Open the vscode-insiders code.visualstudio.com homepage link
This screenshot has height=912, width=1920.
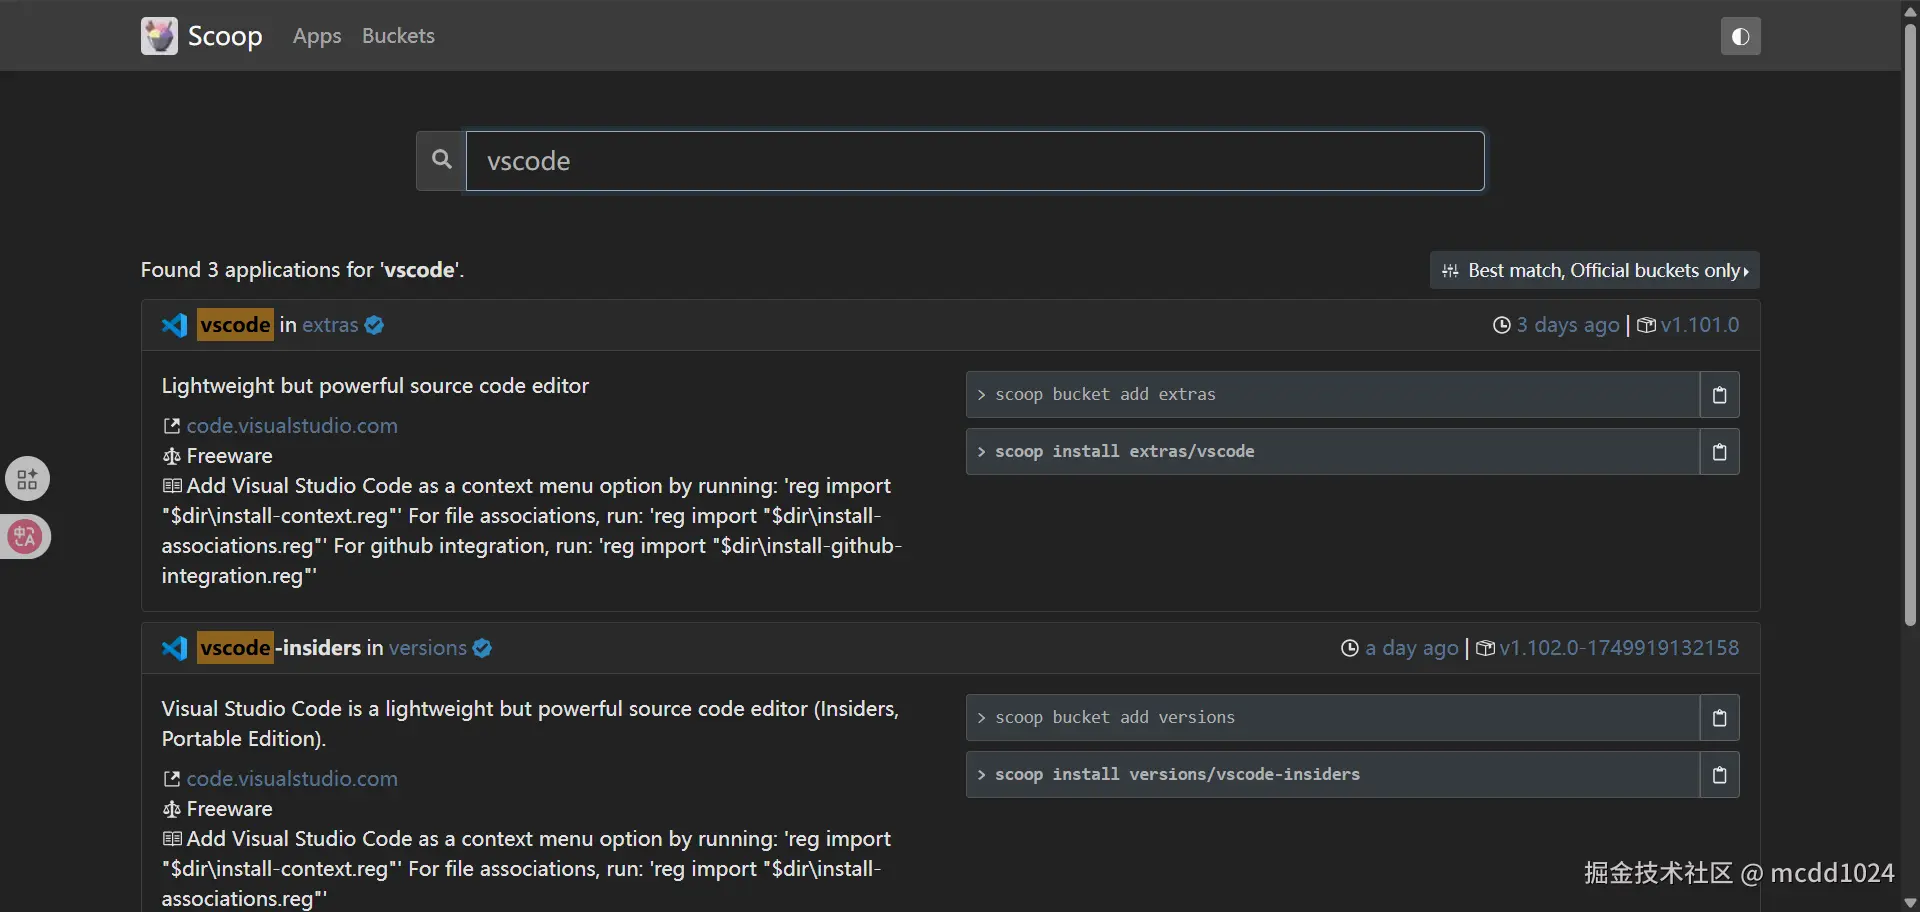point(292,779)
